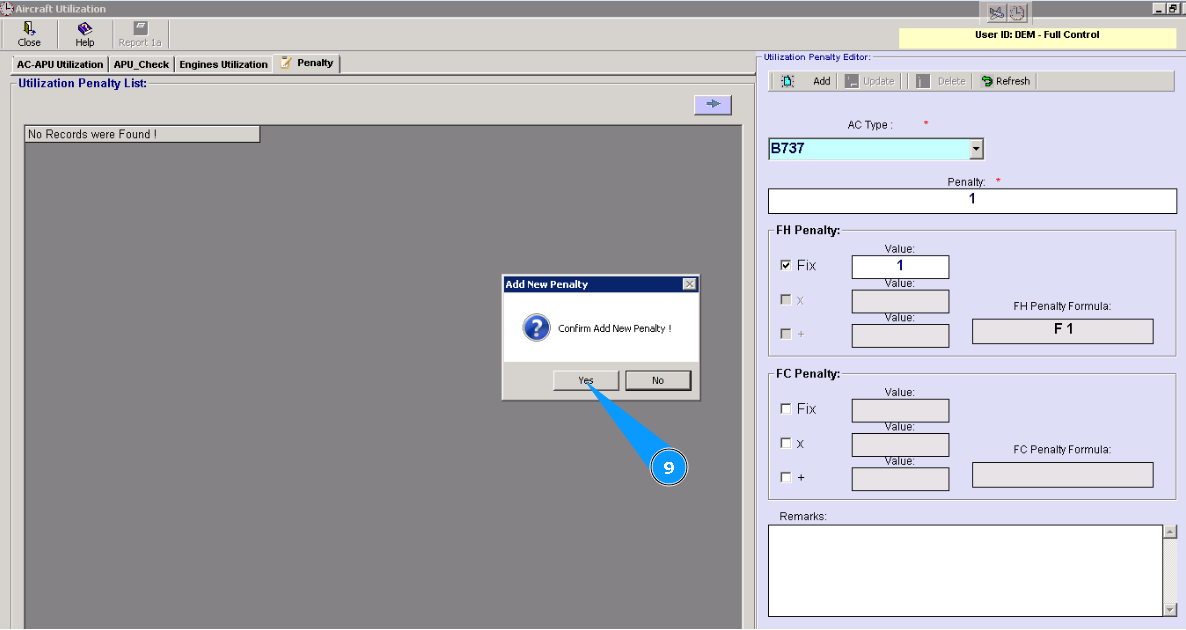Click the airplane icon in title bar
The width and height of the screenshot is (1186, 630).
[997, 13]
